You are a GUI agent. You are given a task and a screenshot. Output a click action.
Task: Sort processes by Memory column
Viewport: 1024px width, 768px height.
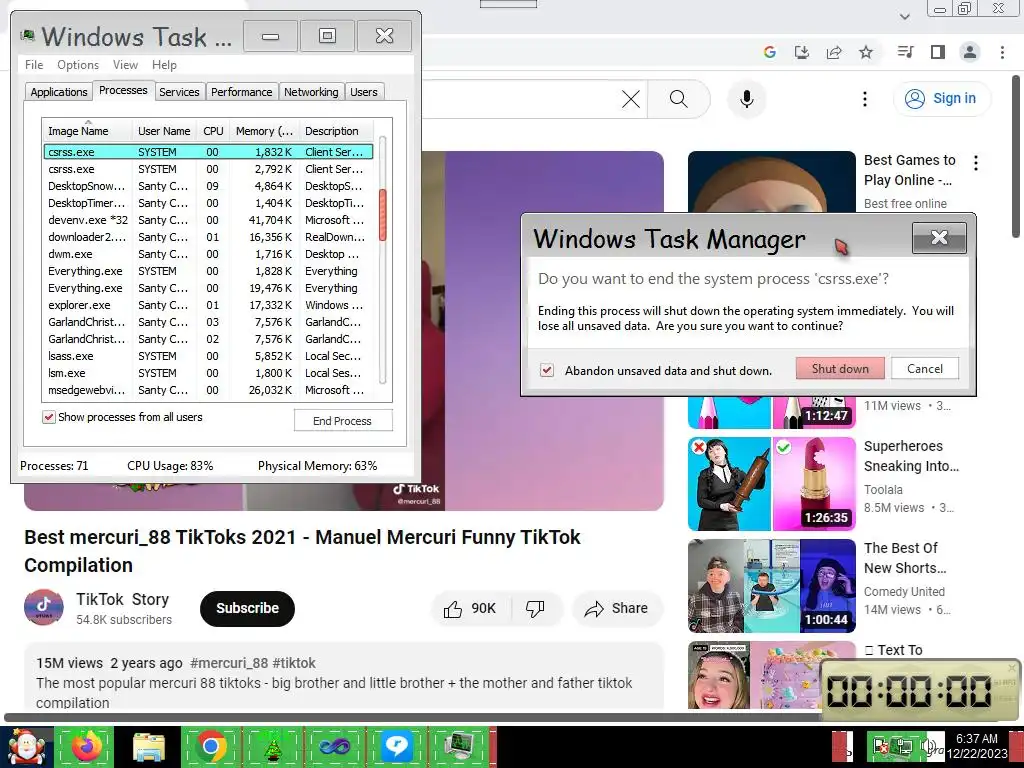tap(264, 131)
